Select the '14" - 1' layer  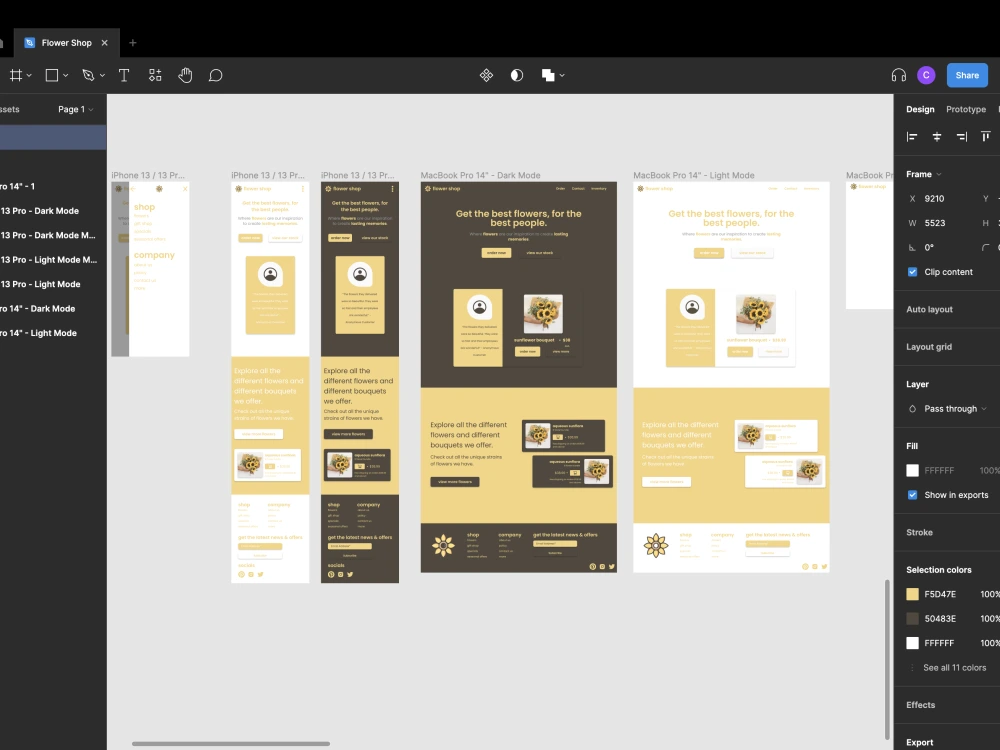[x=53, y=186]
